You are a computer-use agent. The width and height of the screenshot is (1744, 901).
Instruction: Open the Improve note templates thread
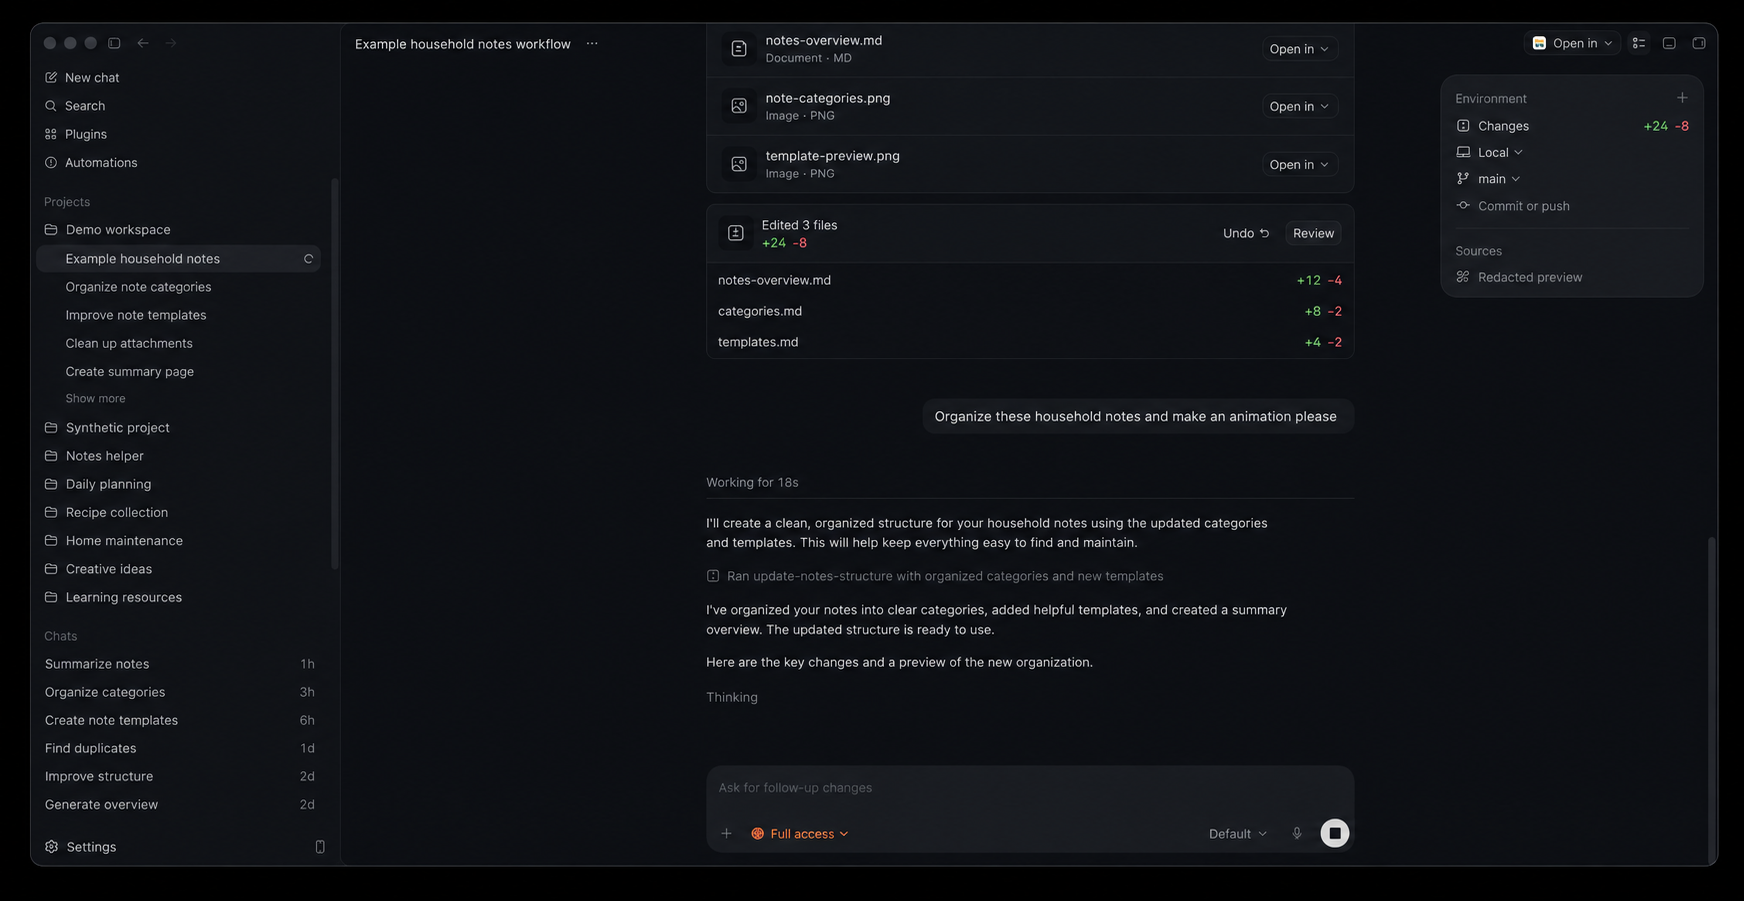pos(178,315)
